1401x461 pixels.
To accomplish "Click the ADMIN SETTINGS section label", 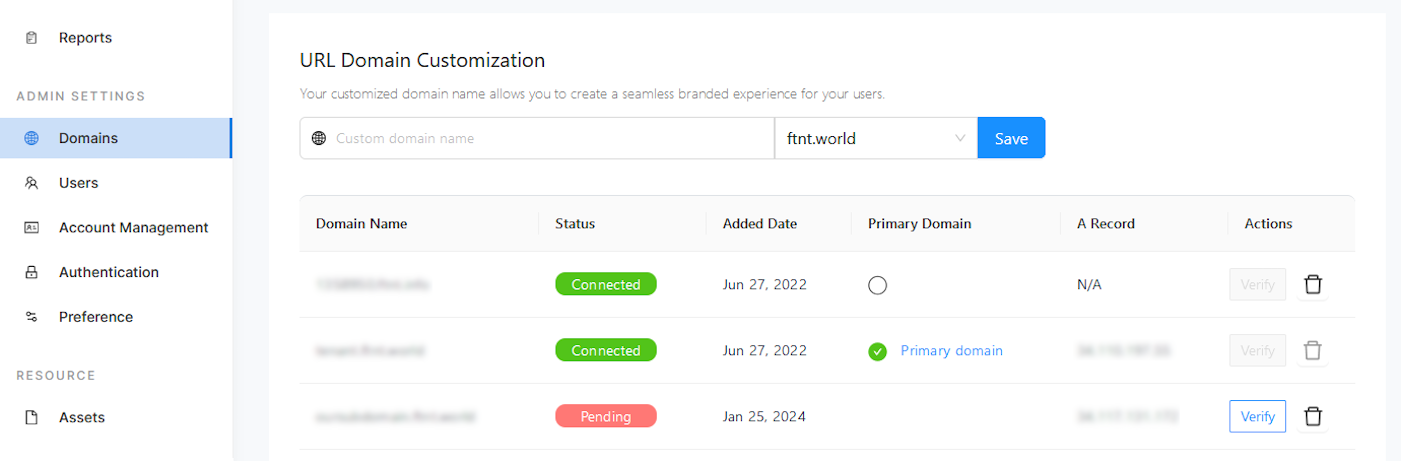I will pyautogui.click(x=81, y=97).
